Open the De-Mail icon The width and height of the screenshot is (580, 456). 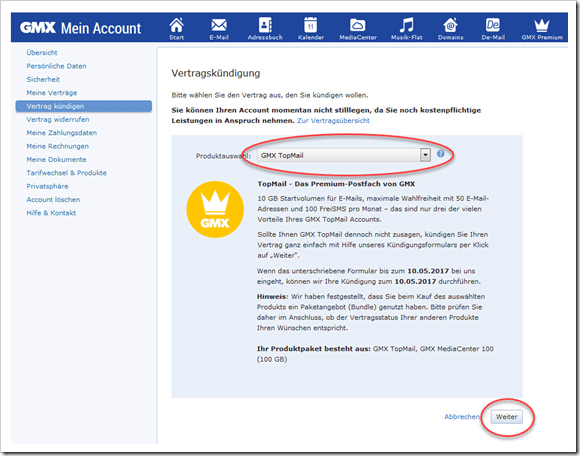pos(493,28)
